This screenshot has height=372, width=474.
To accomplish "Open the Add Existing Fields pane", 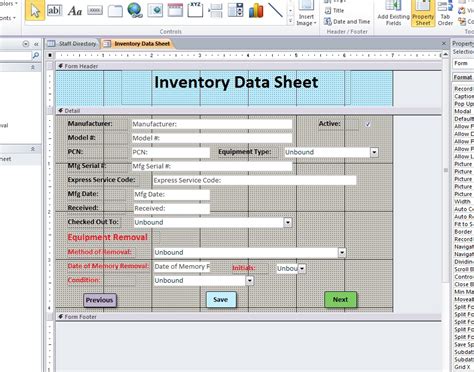I will pyautogui.click(x=393, y=13).
